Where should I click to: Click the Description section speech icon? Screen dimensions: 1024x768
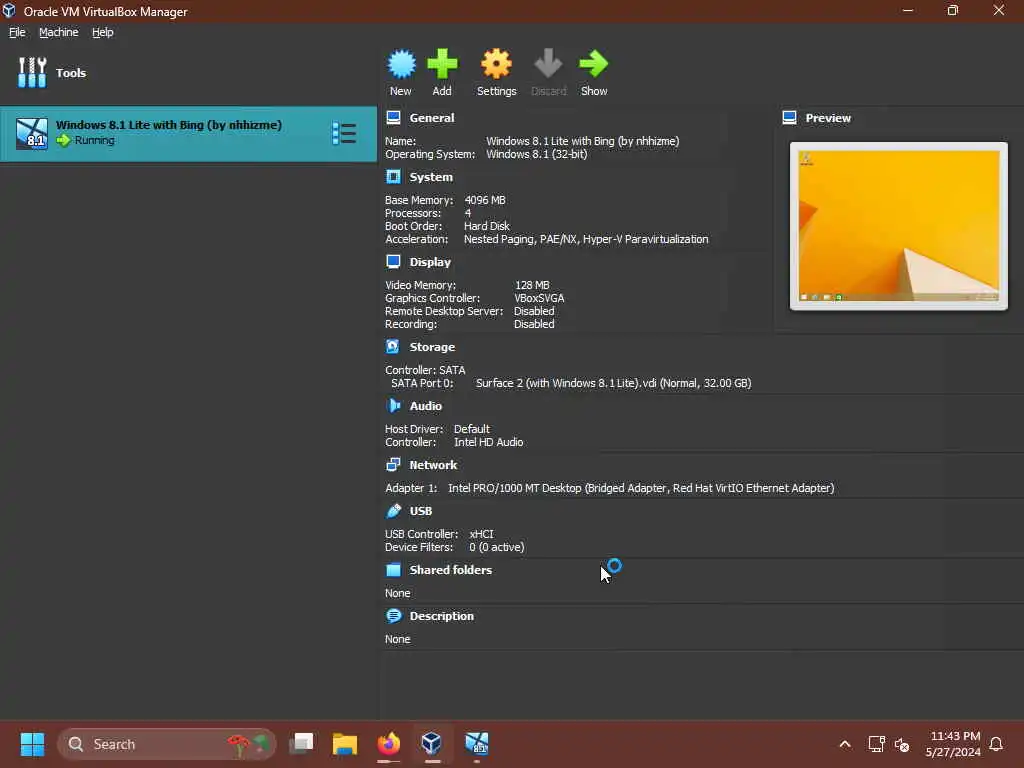393,616
